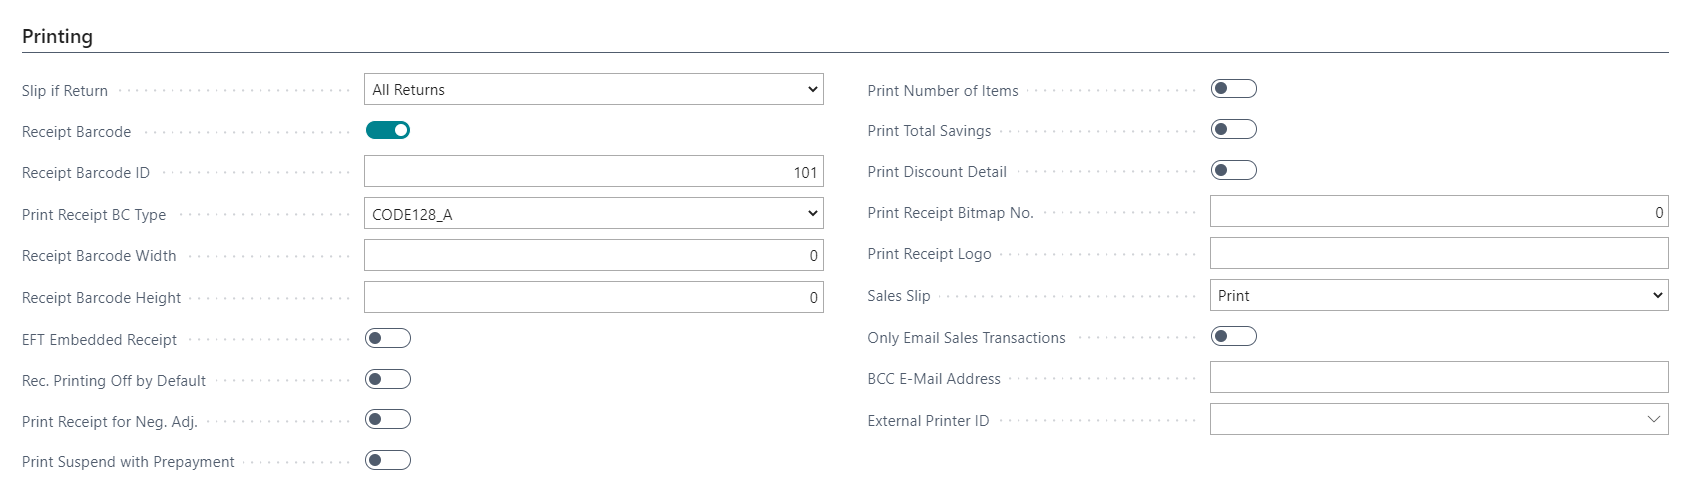
Task: Enable EFT Embedded Receipt toggle
Action: 388,338
